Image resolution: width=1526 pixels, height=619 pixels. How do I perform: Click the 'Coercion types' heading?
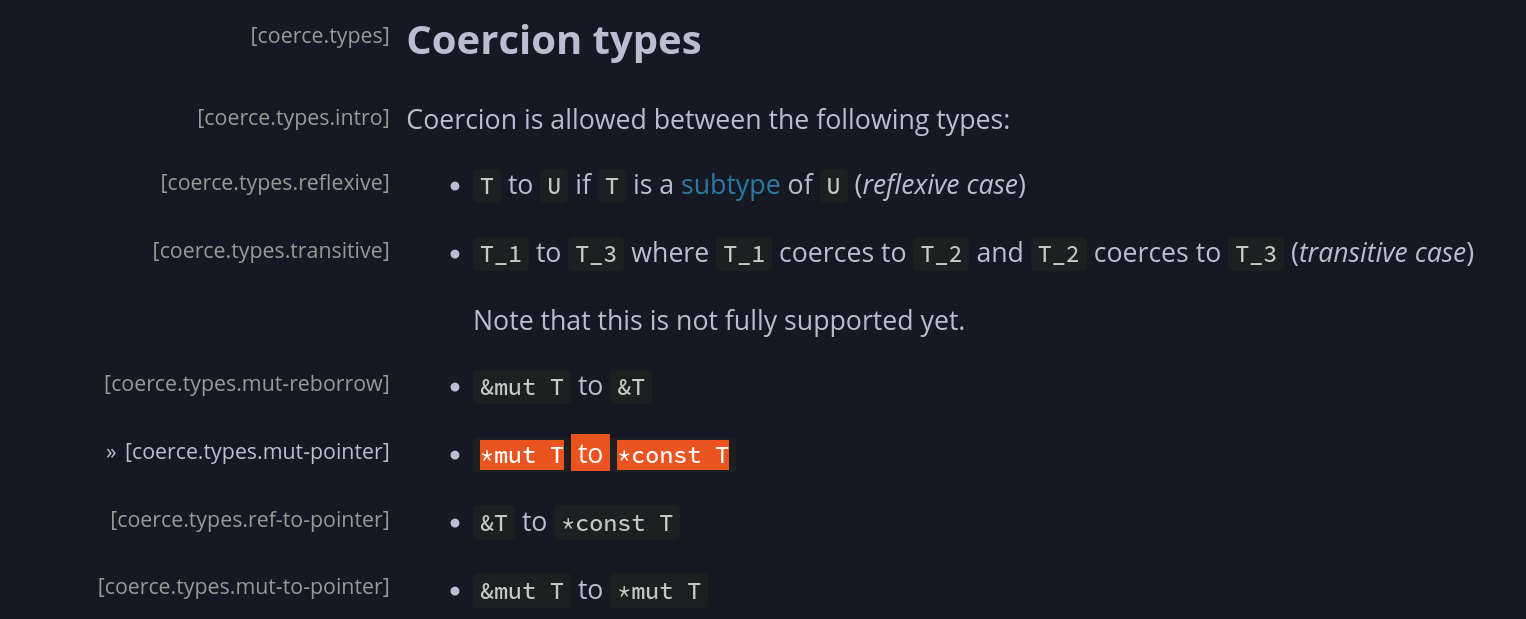554,40
